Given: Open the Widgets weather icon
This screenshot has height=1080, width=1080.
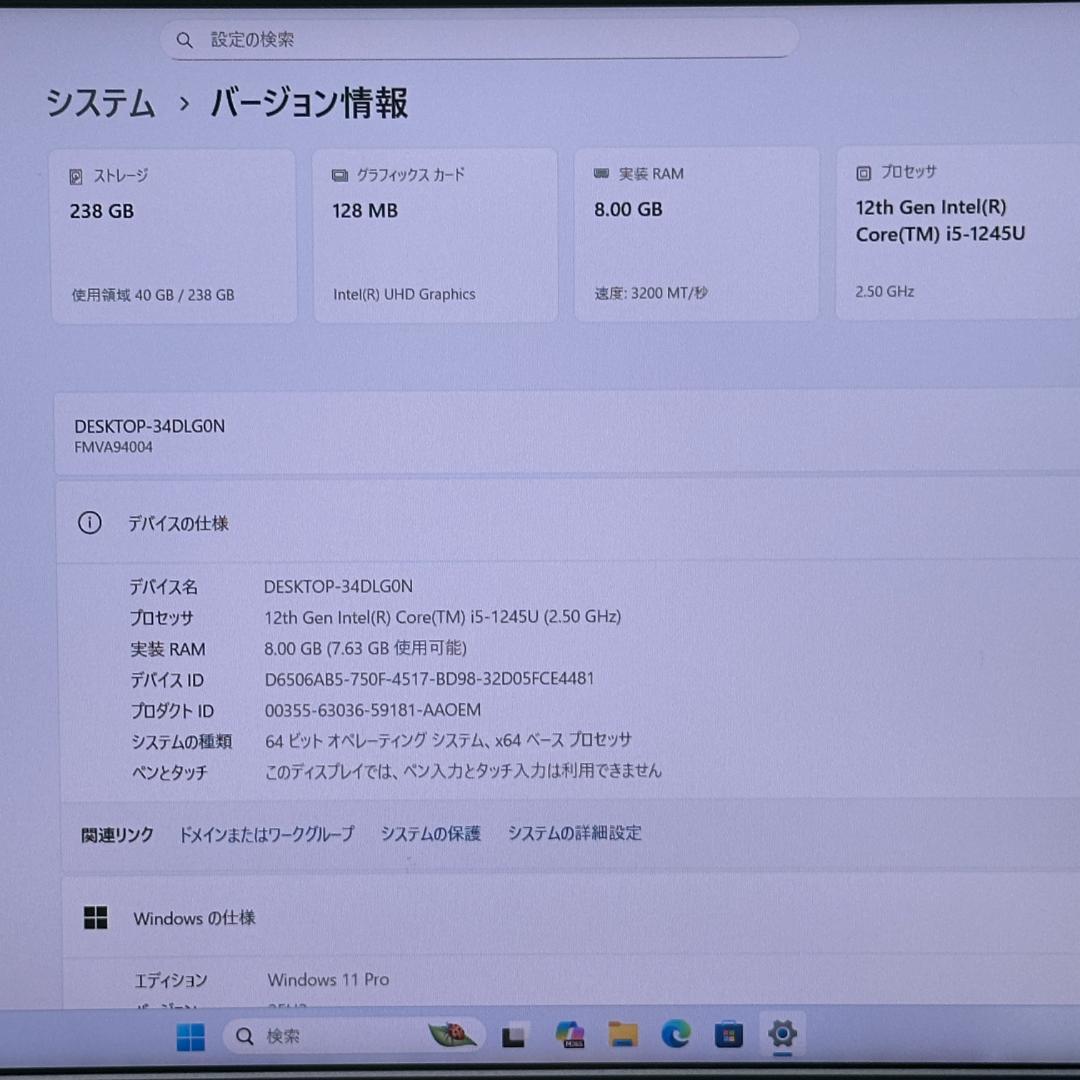Looking at the screenshot, I should [452, 1035].
